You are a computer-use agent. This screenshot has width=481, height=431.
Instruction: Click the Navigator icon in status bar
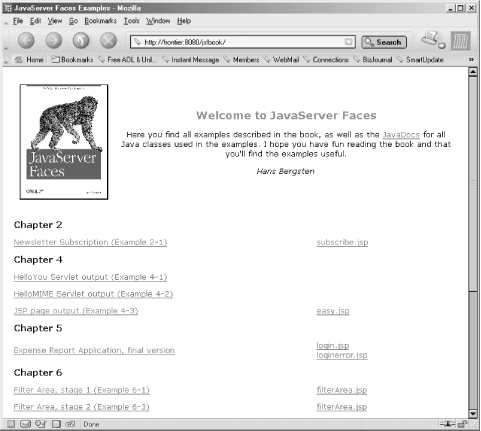coord(11,424)
